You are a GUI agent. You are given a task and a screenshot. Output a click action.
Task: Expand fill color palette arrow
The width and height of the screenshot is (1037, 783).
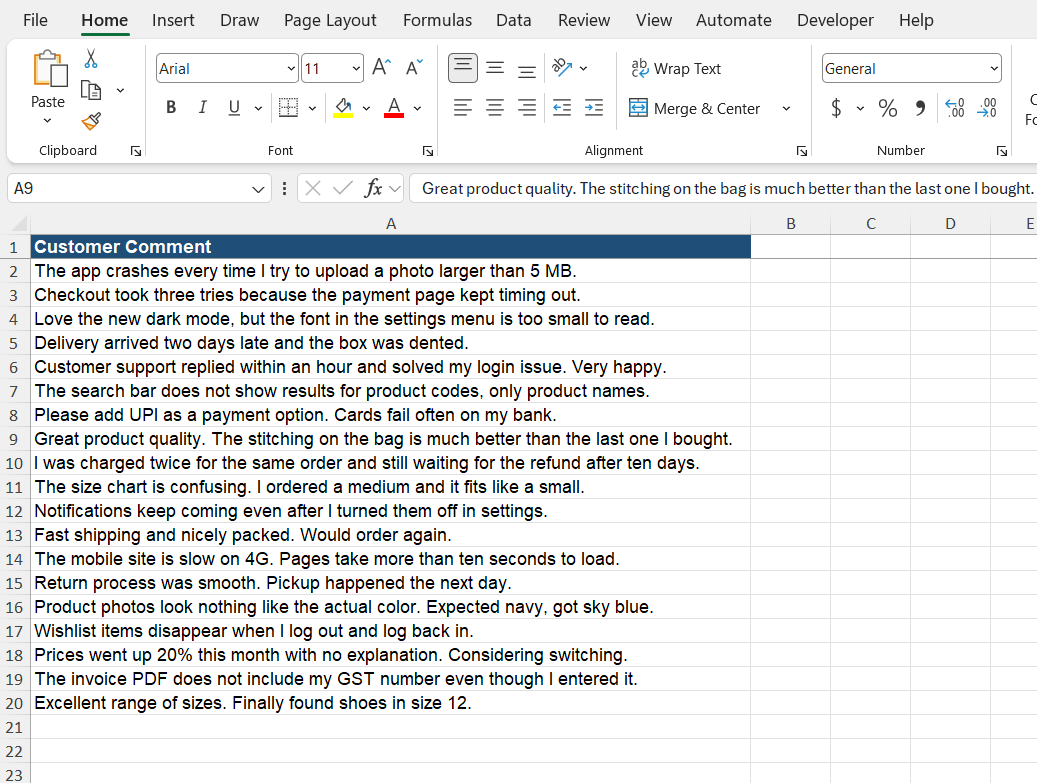tap(366, 108)
